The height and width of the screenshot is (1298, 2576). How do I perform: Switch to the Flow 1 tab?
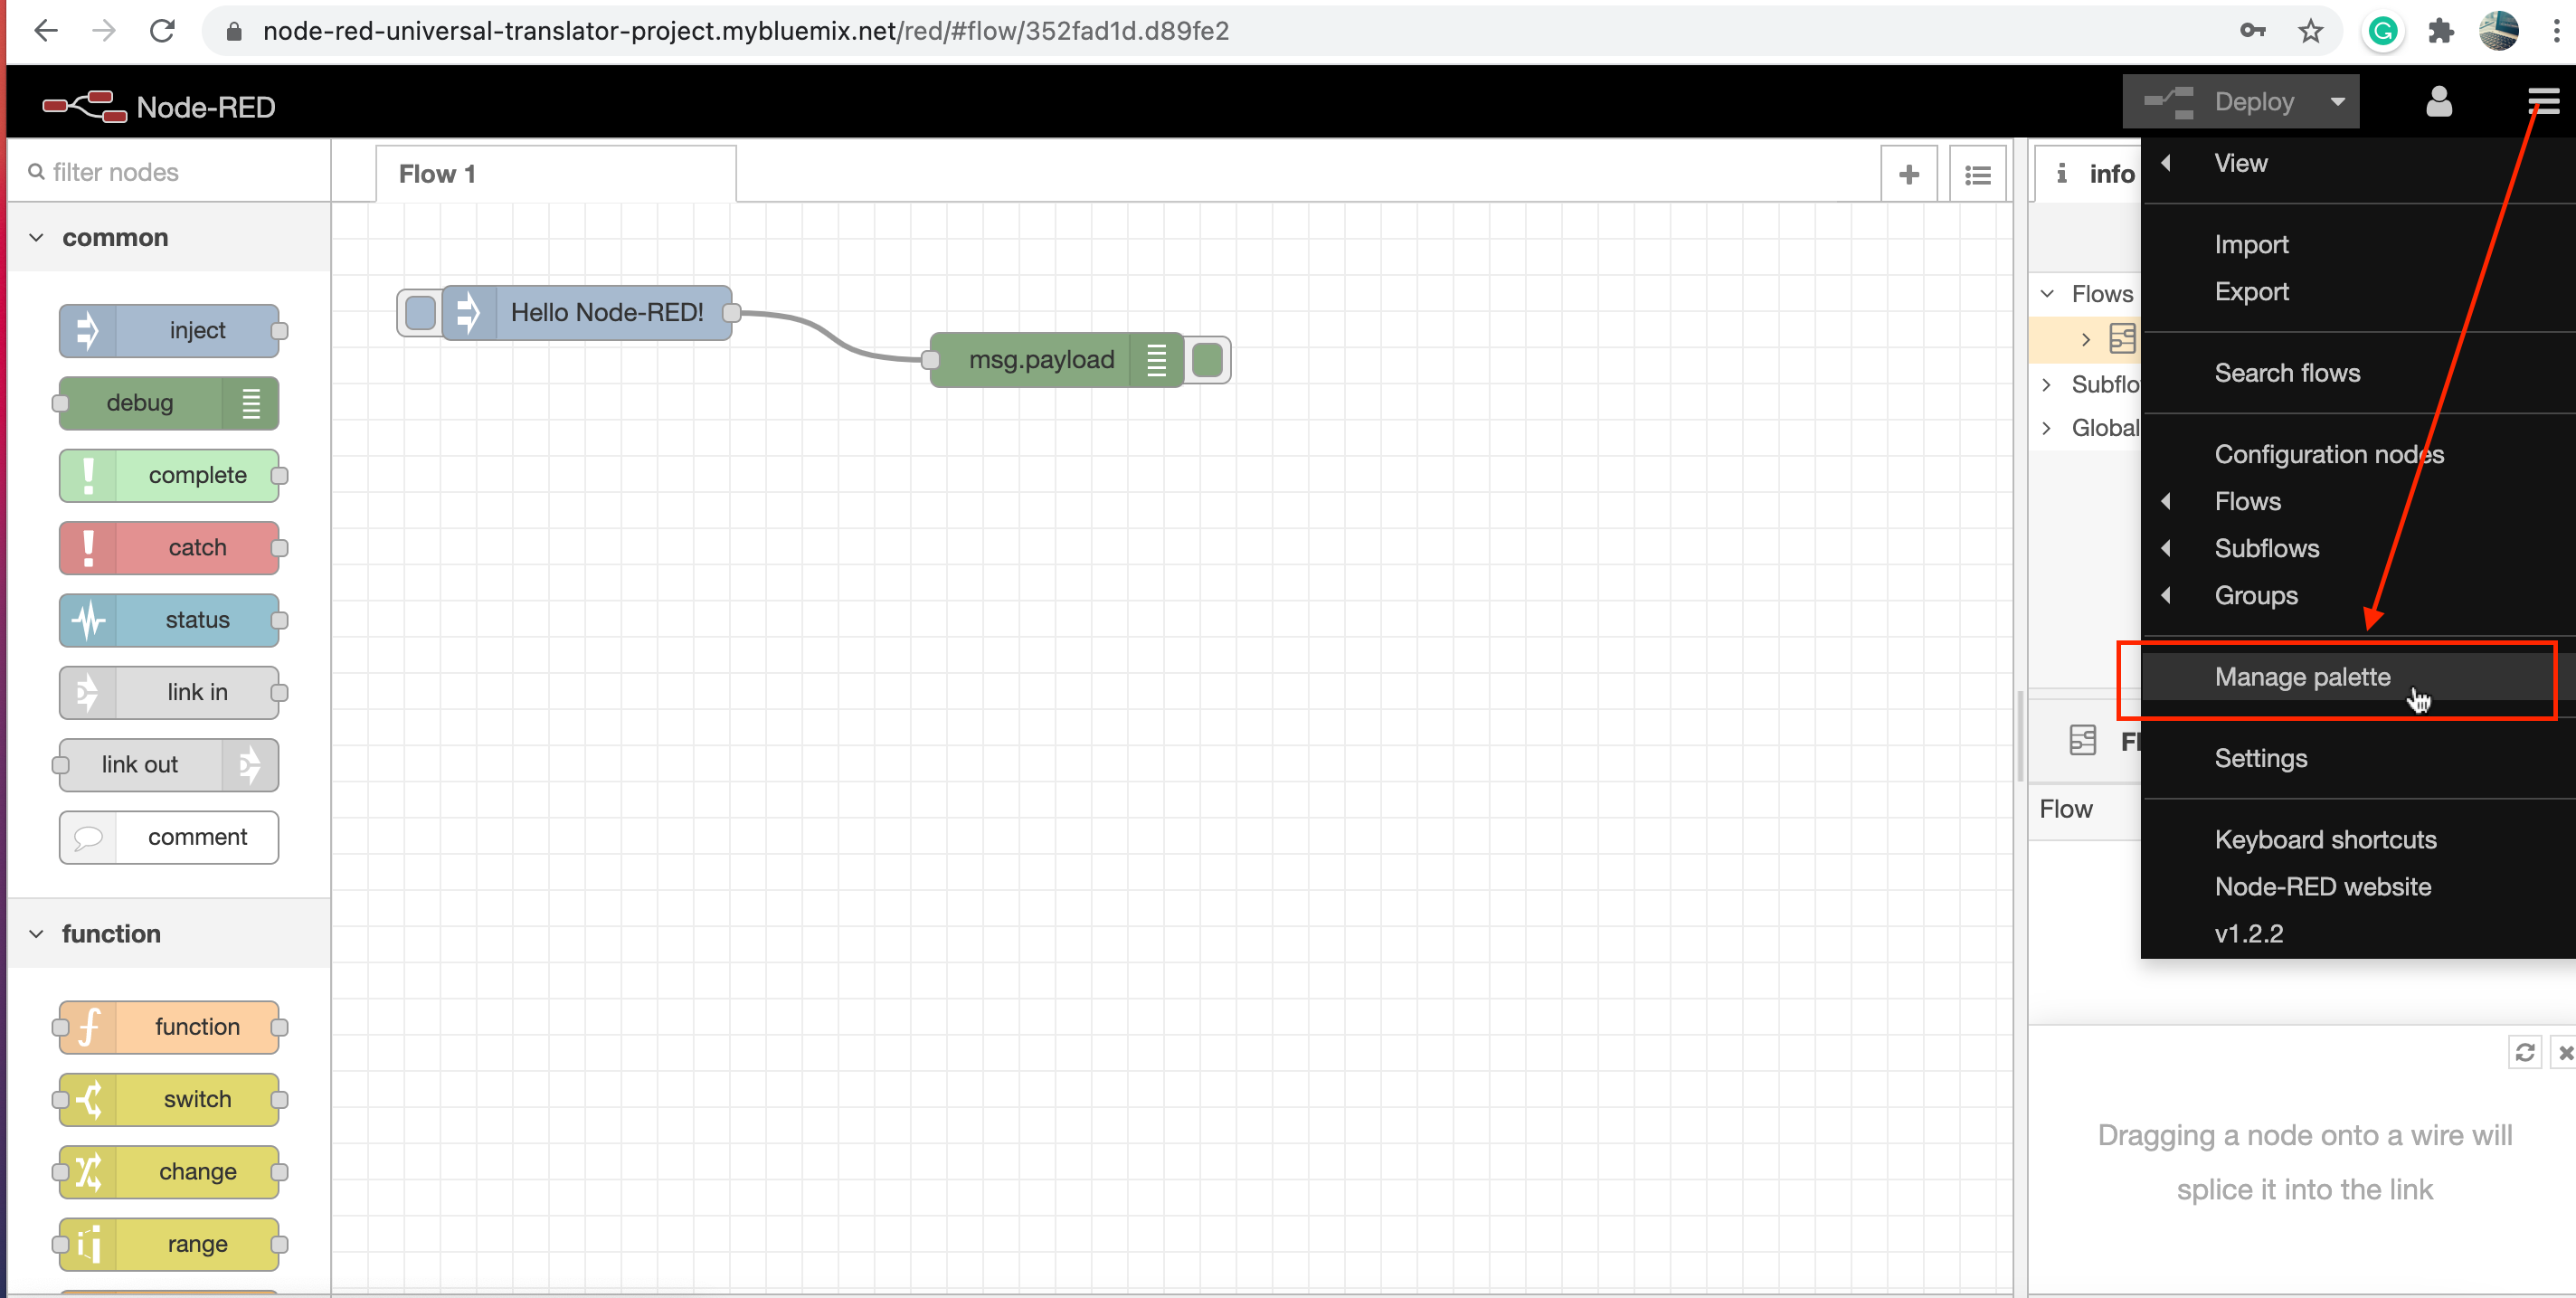(x=437, y=174)
